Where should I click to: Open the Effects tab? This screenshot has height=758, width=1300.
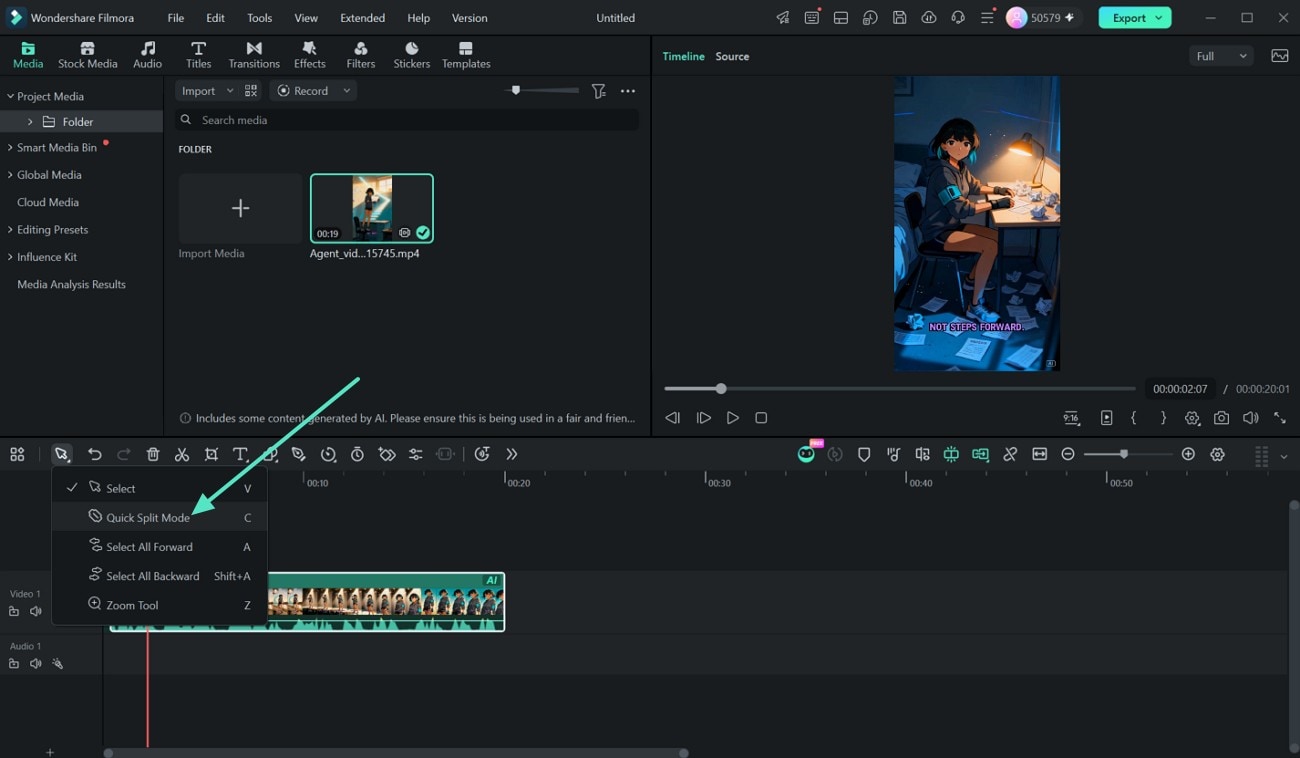[x=309, y=55]
